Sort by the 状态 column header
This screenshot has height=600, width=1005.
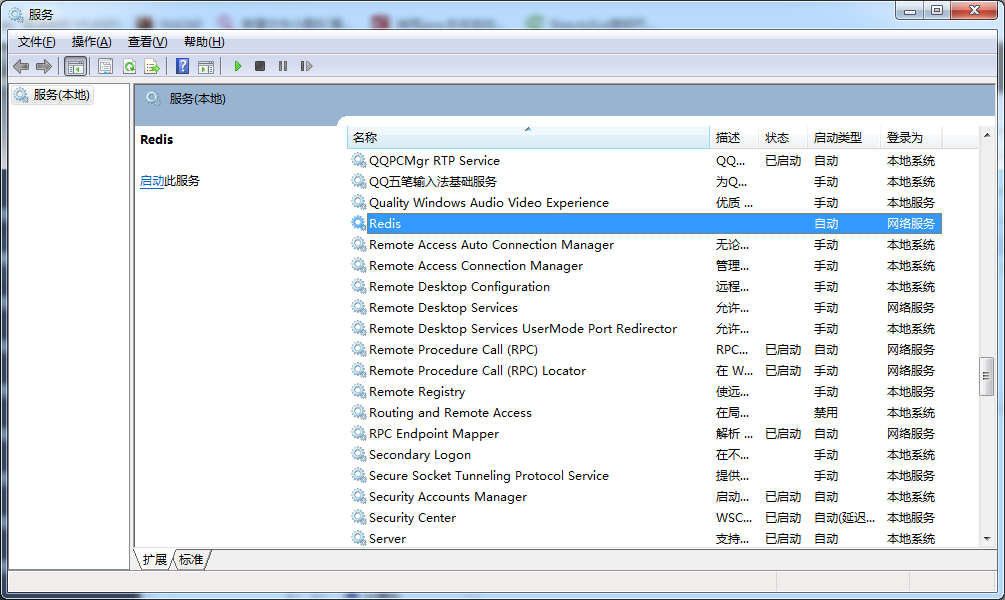783,138
